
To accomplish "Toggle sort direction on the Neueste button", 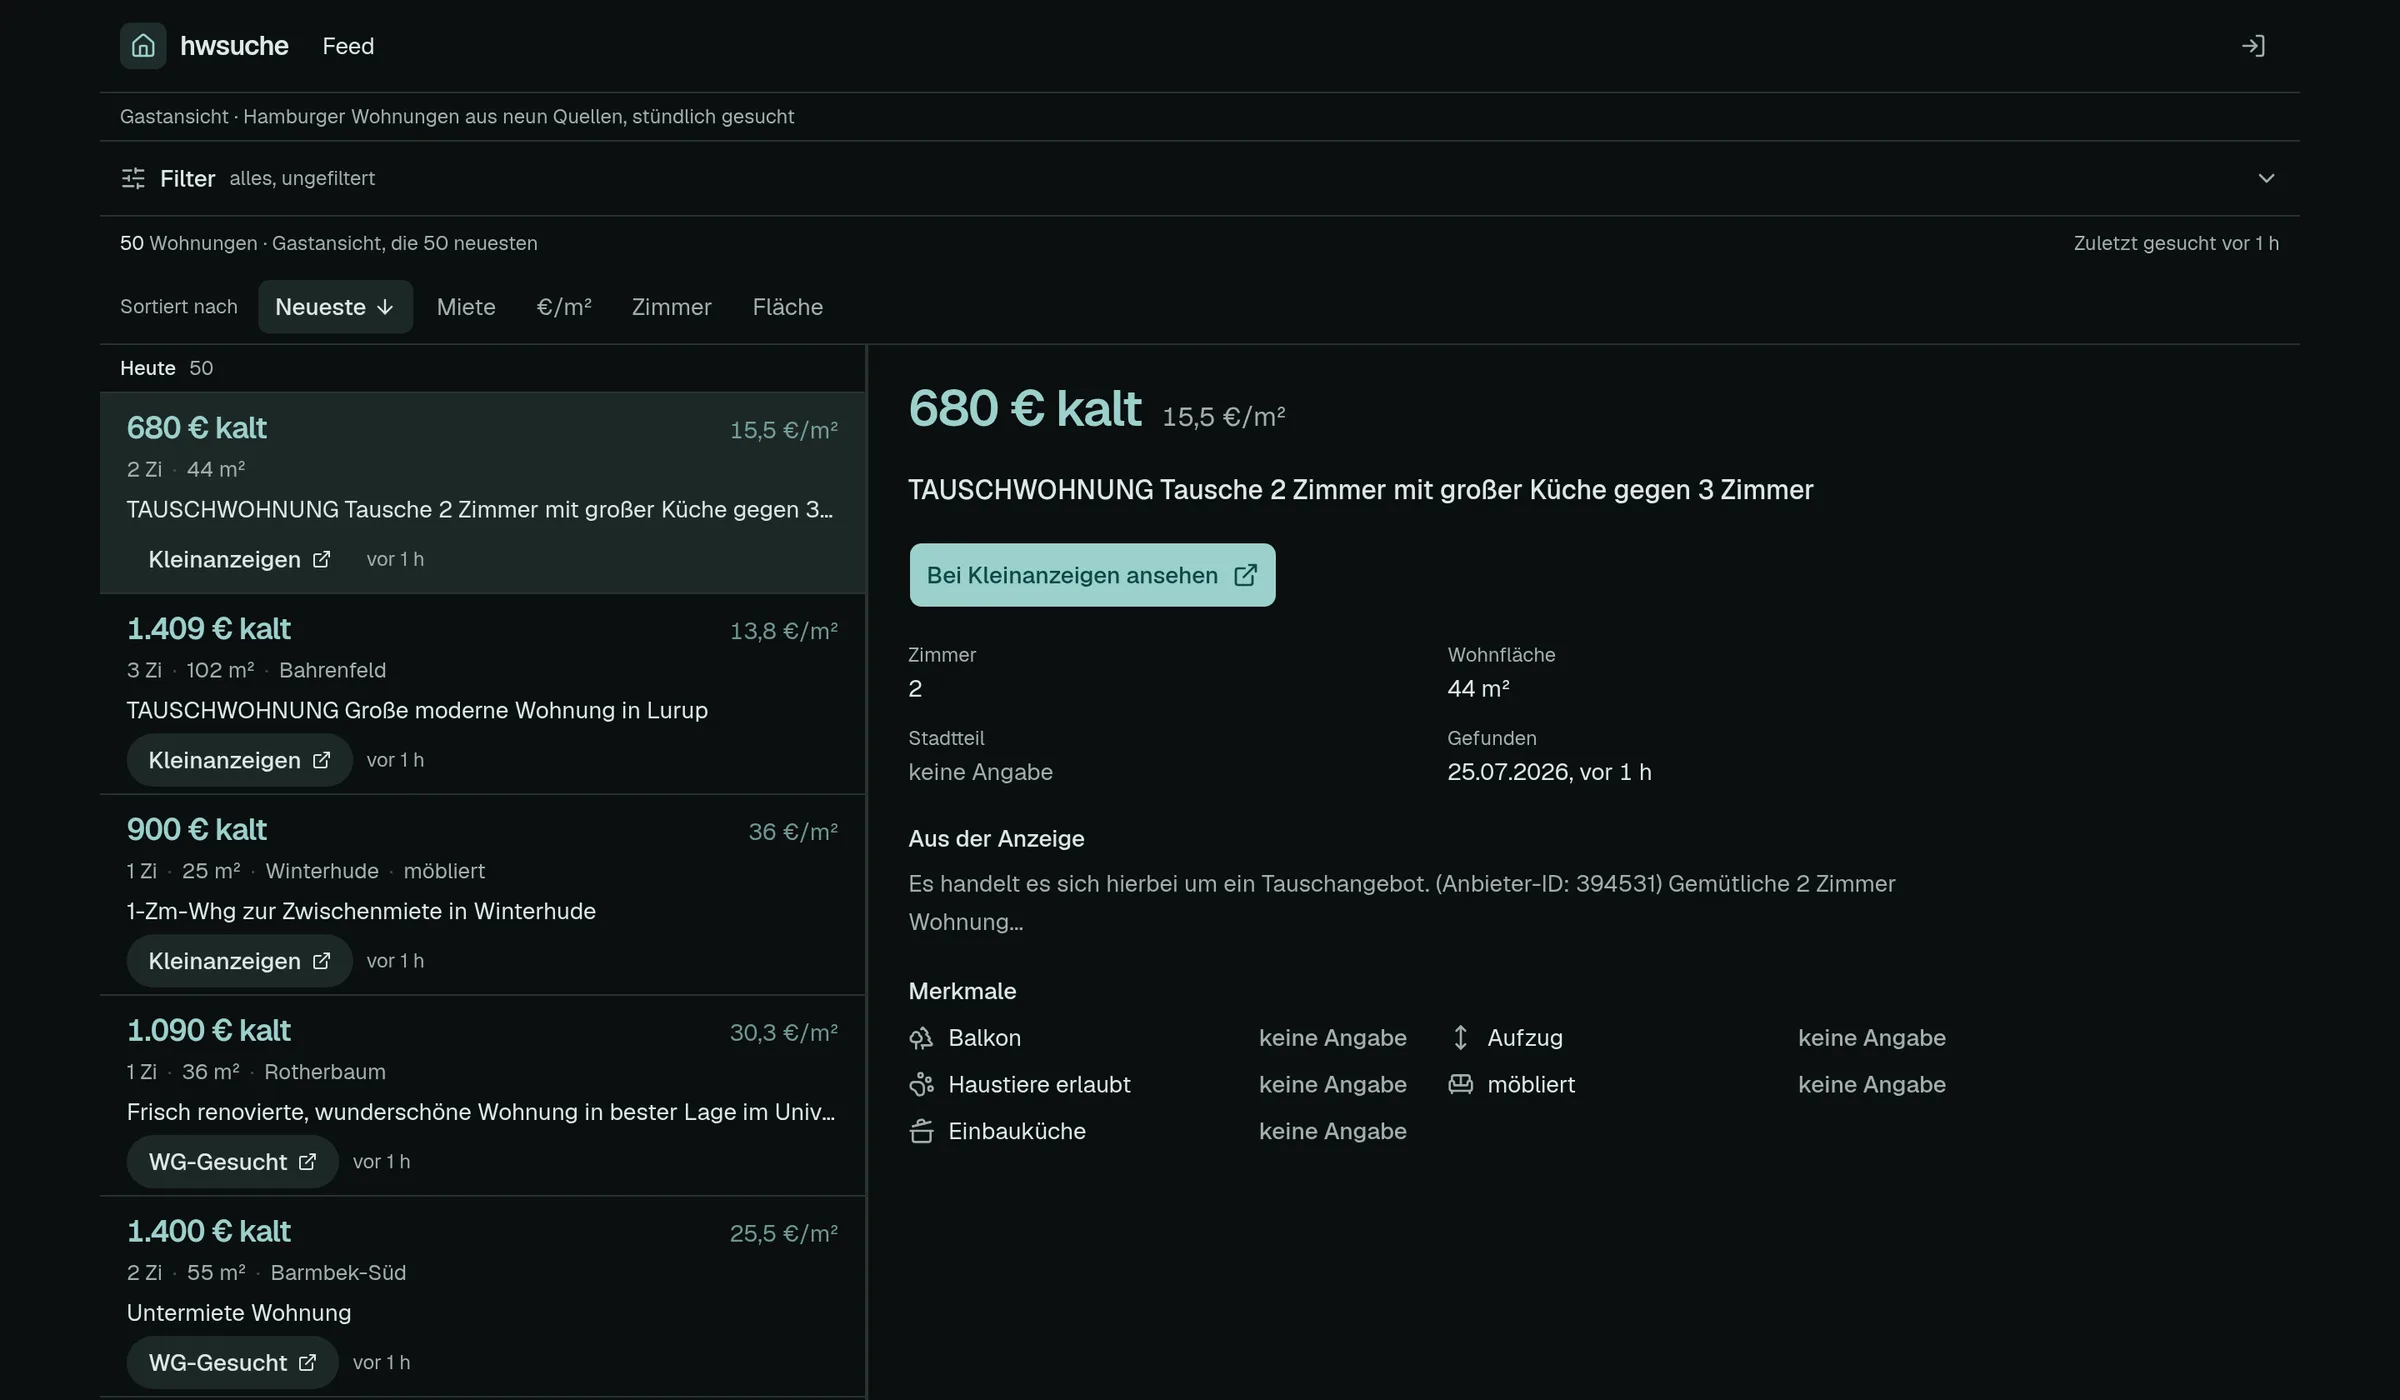I will click(x=335, y=307).
